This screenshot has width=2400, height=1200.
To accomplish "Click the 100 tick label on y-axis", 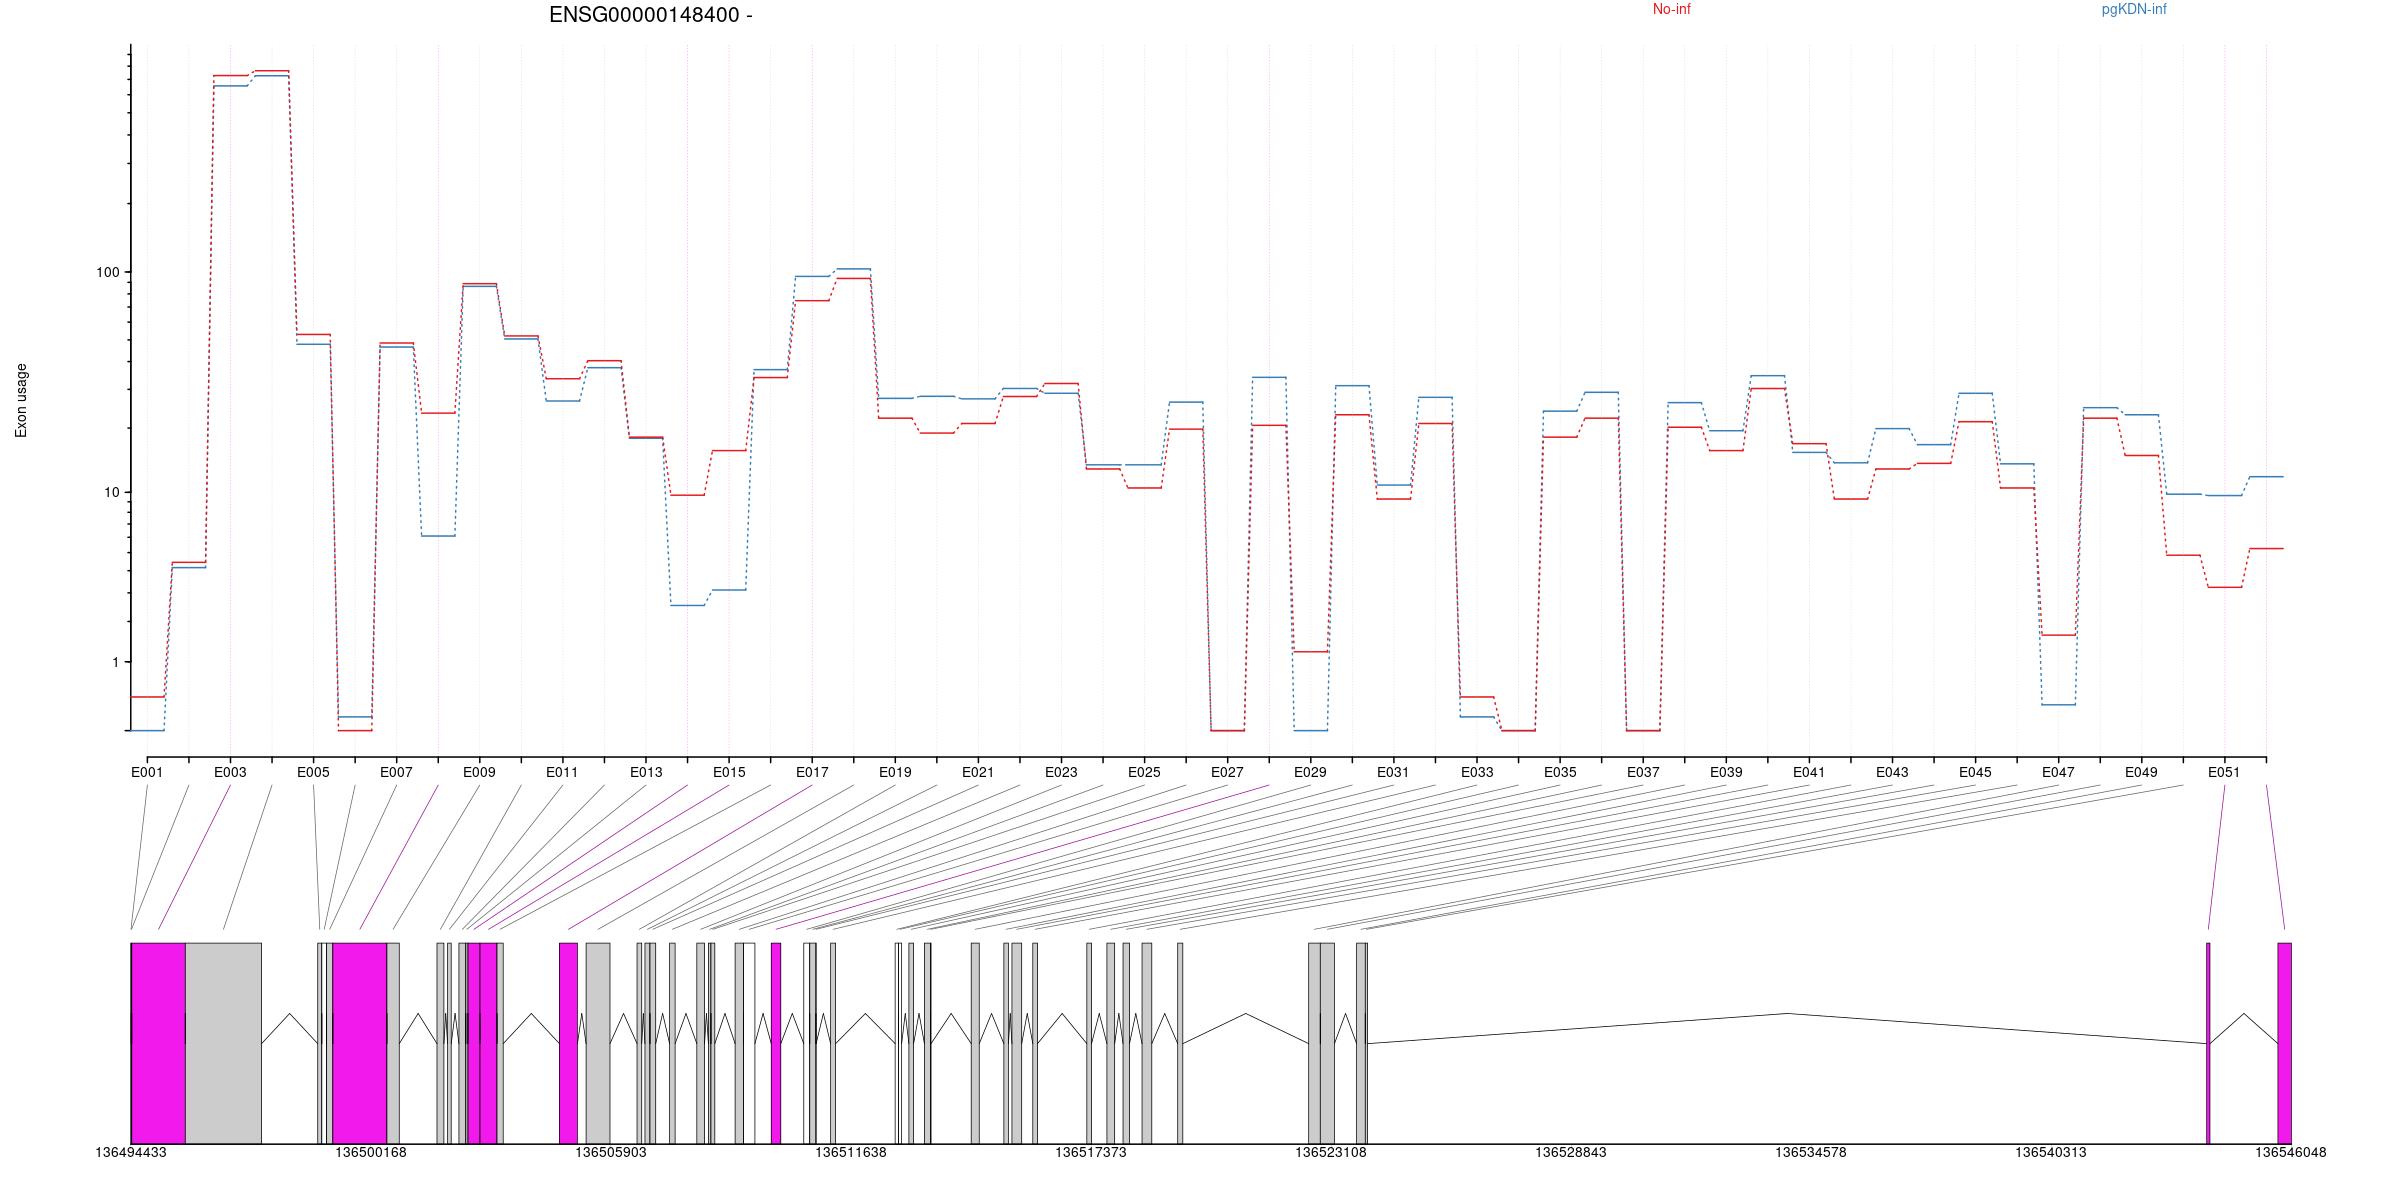I will click(x=107, y=272).
